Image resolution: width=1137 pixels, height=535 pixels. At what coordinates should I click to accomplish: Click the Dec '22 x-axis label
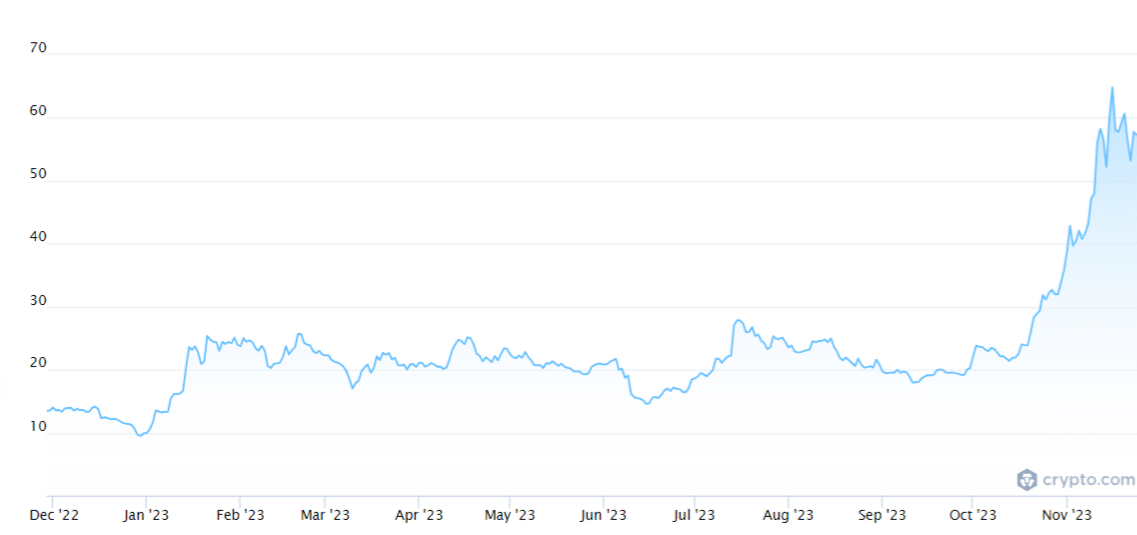[x=53, y=515]
